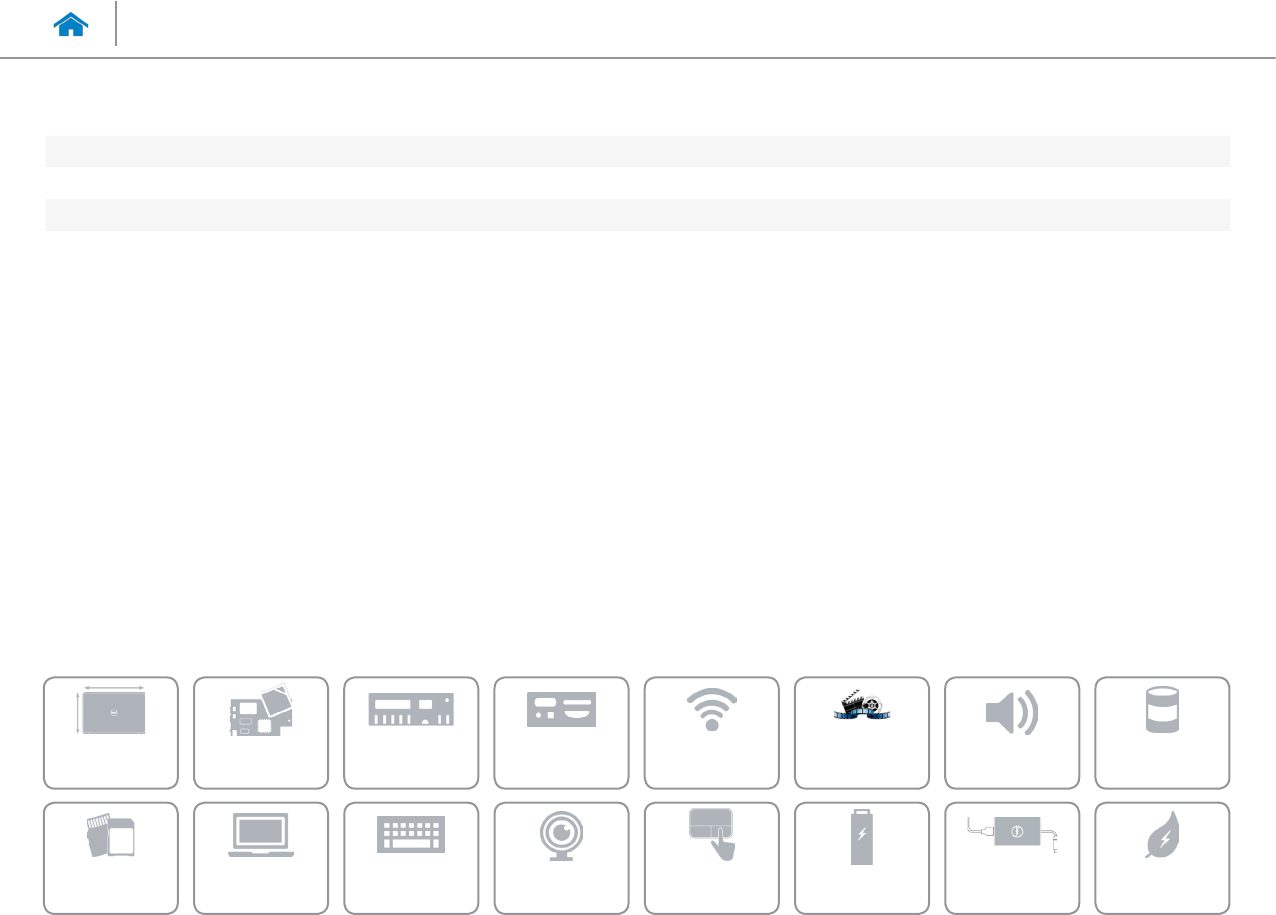Go to the blue Home icon
The height and width of the screenshot is (915, 1276).
[72, 27]
